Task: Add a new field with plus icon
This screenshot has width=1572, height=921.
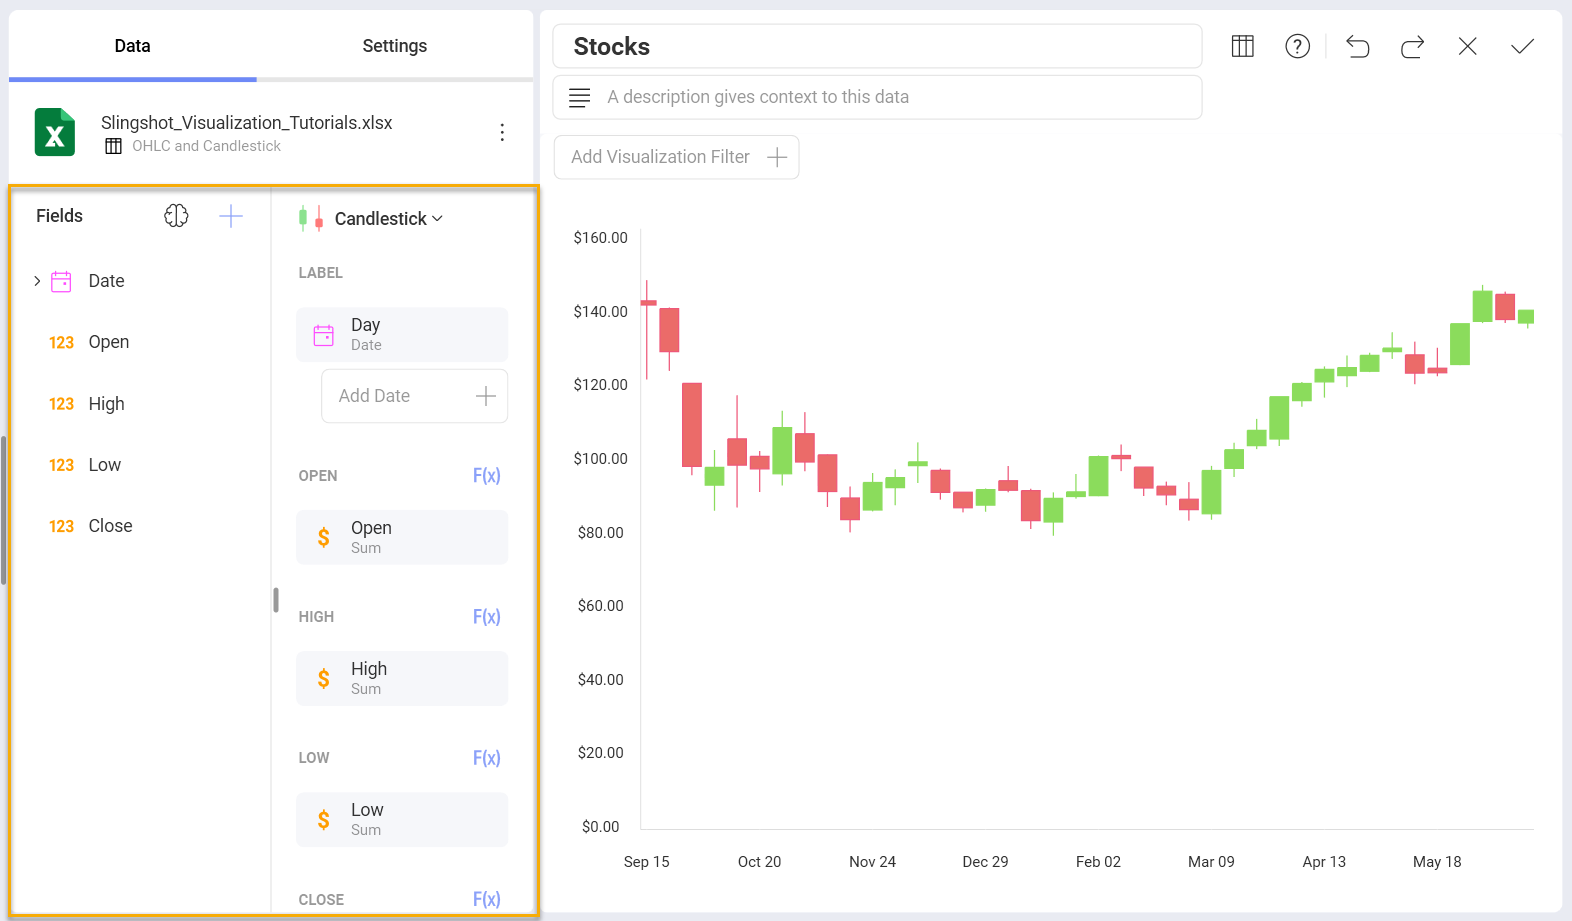Action: tap(231, 216)
